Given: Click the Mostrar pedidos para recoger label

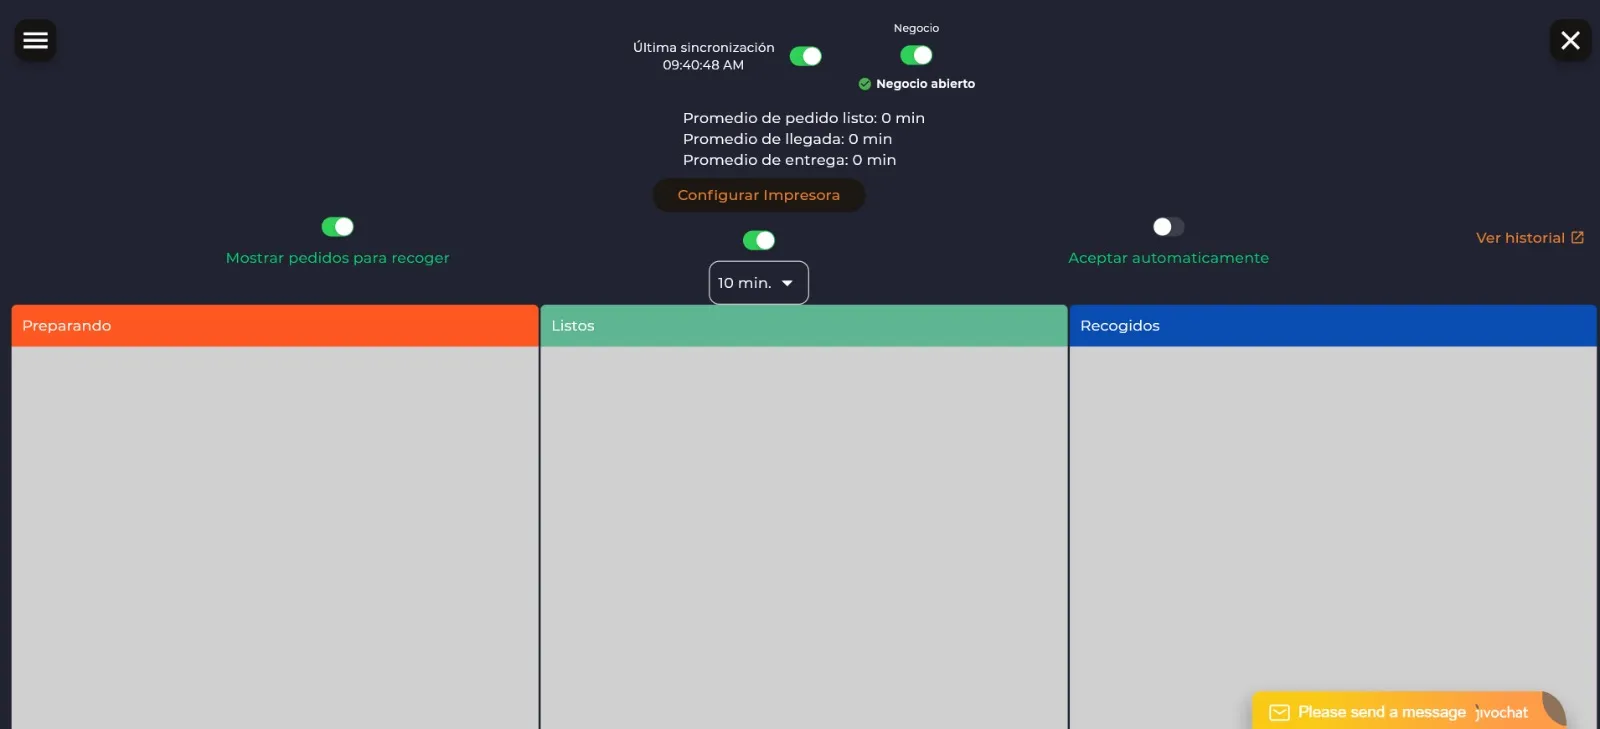Looking at the screenshot, I should point(338,258).
